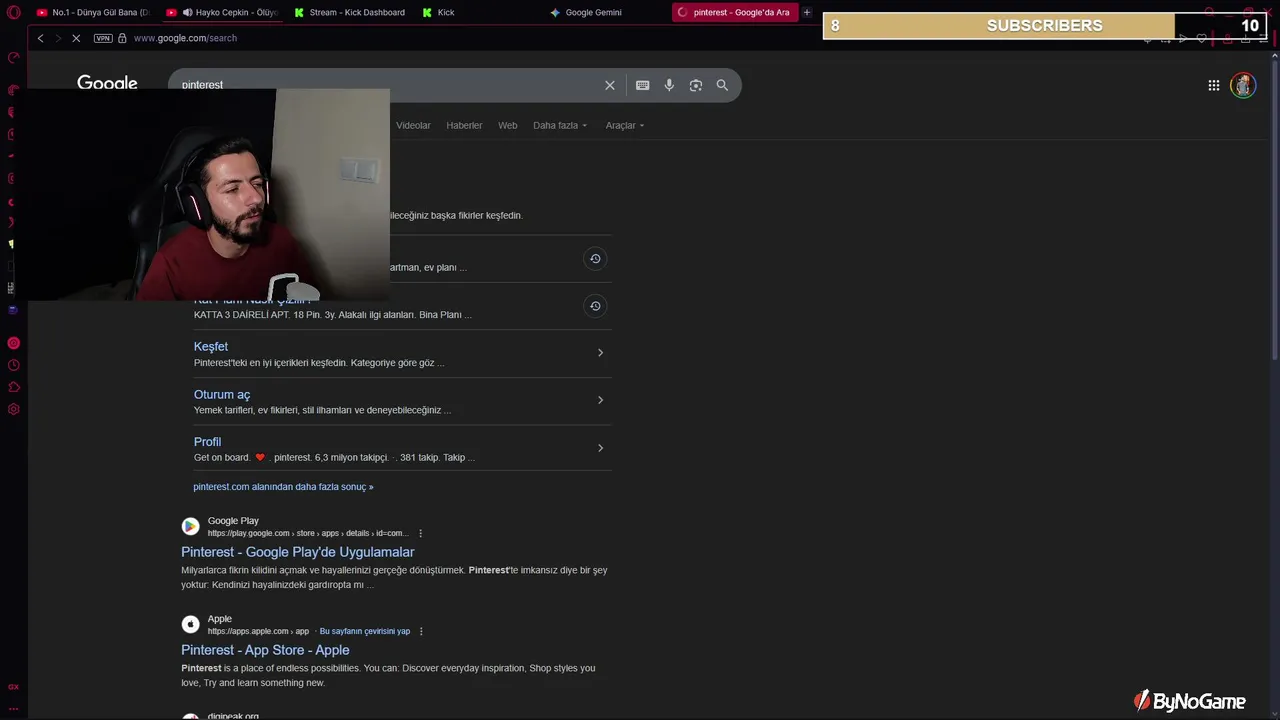Image resolution: width=1280 pixels, height=720 pixels.
Task: Expand the 'Araçlar' tools dropdown
Action: pyautogui.click(x=625, y=125)
